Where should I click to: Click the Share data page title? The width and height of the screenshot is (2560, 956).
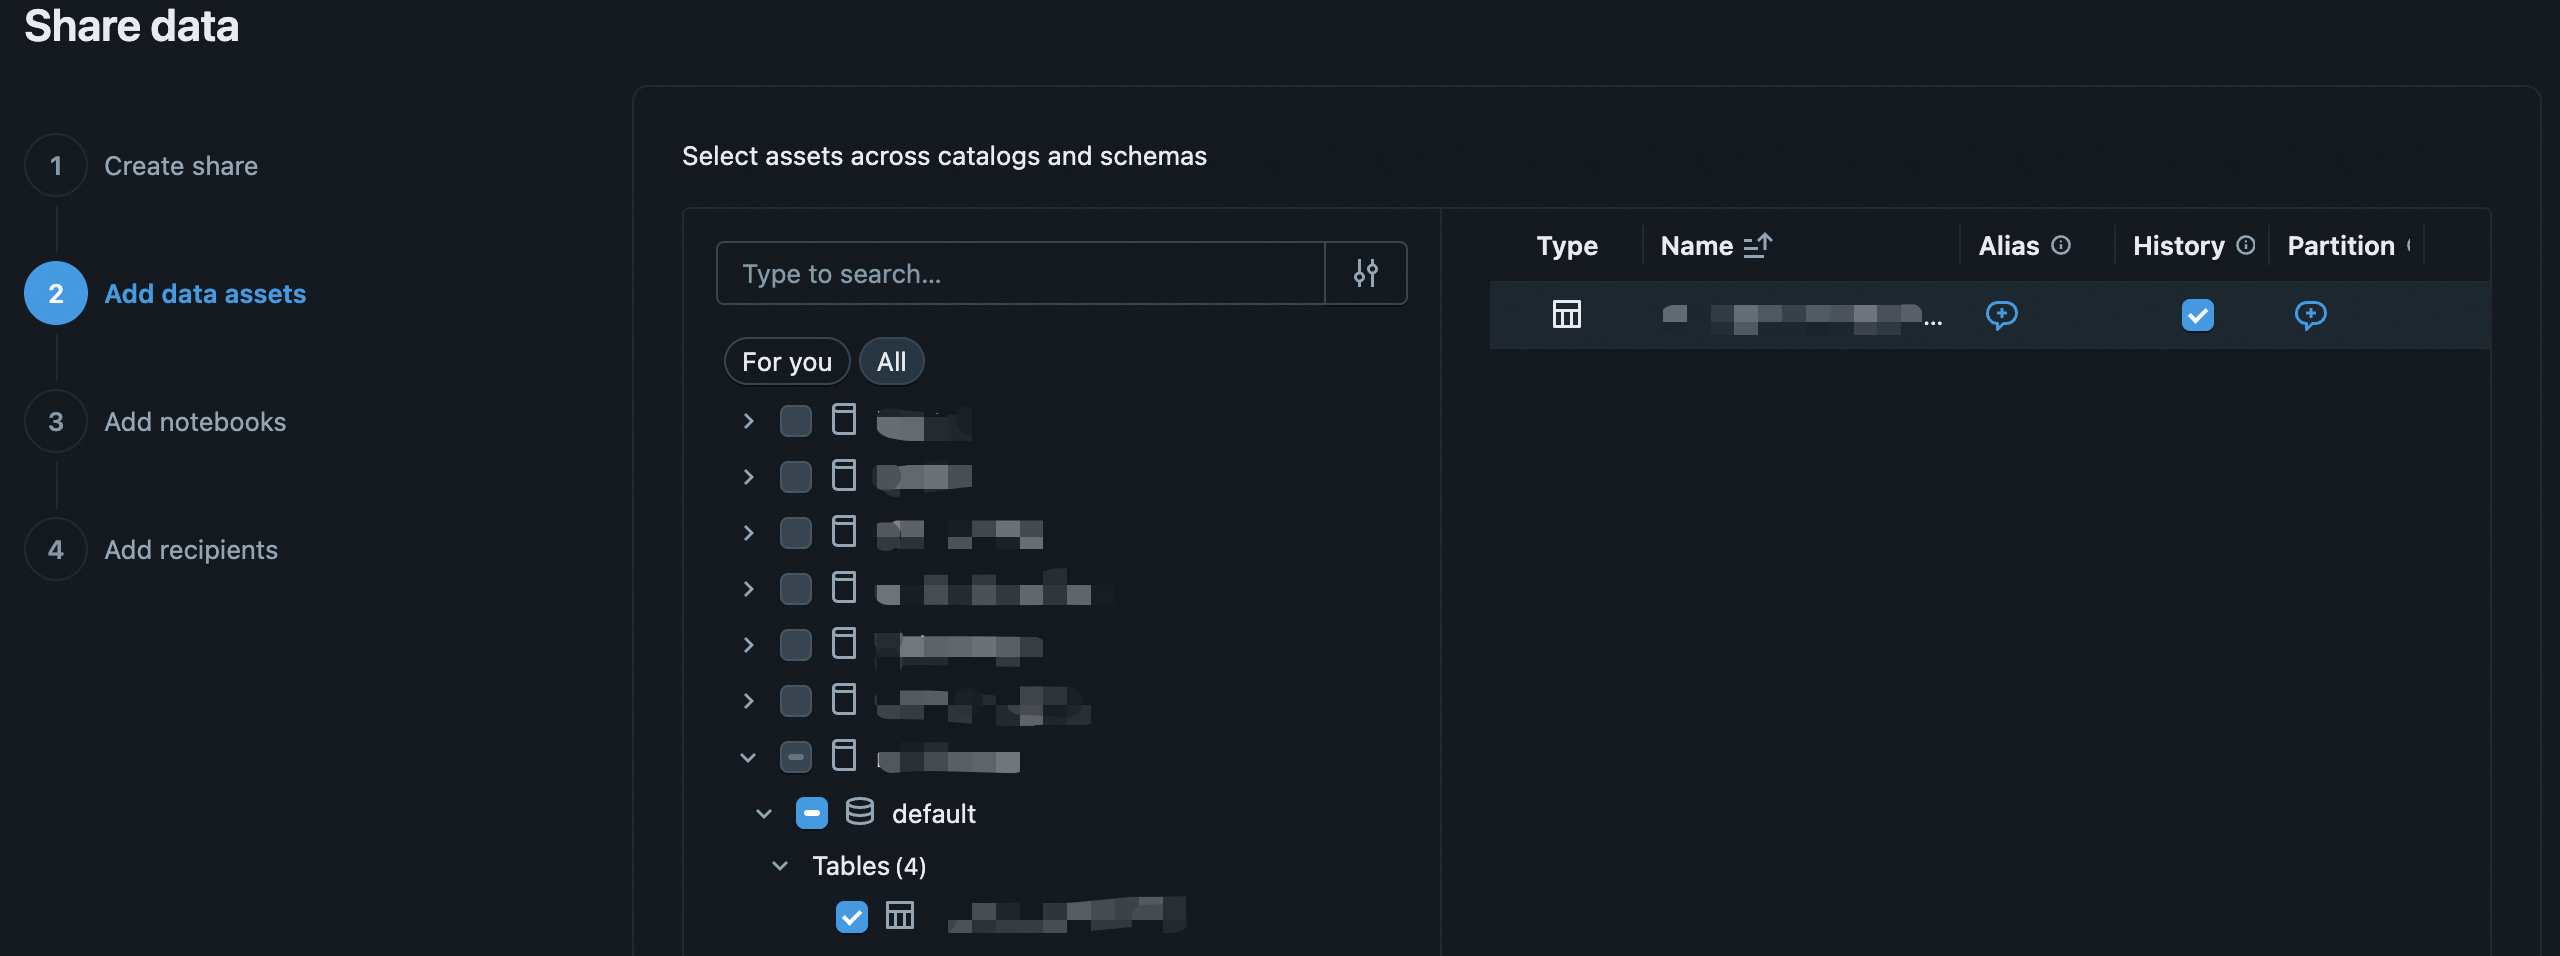[131, 25]
